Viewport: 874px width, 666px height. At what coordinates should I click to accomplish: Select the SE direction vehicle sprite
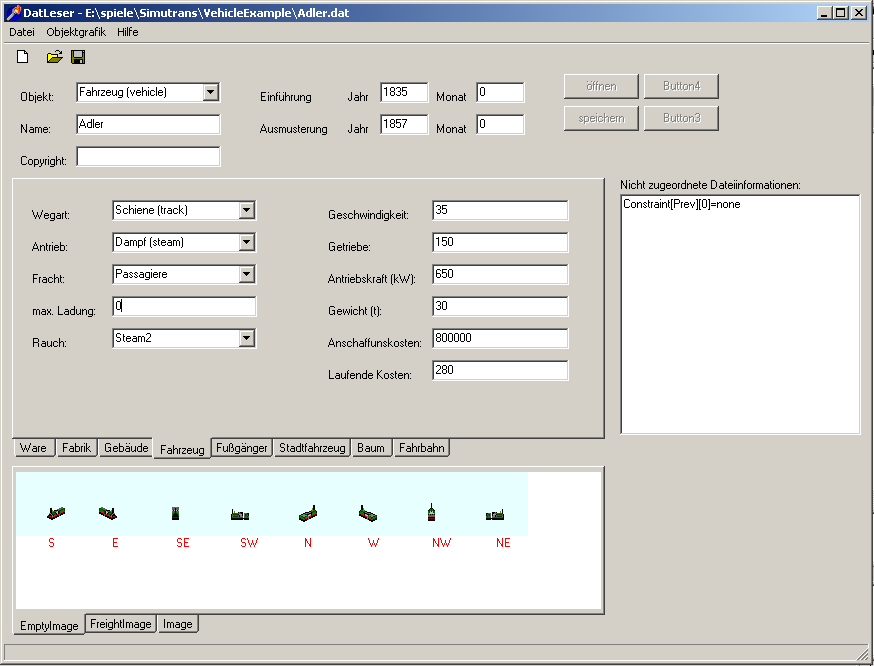(176, 513)
